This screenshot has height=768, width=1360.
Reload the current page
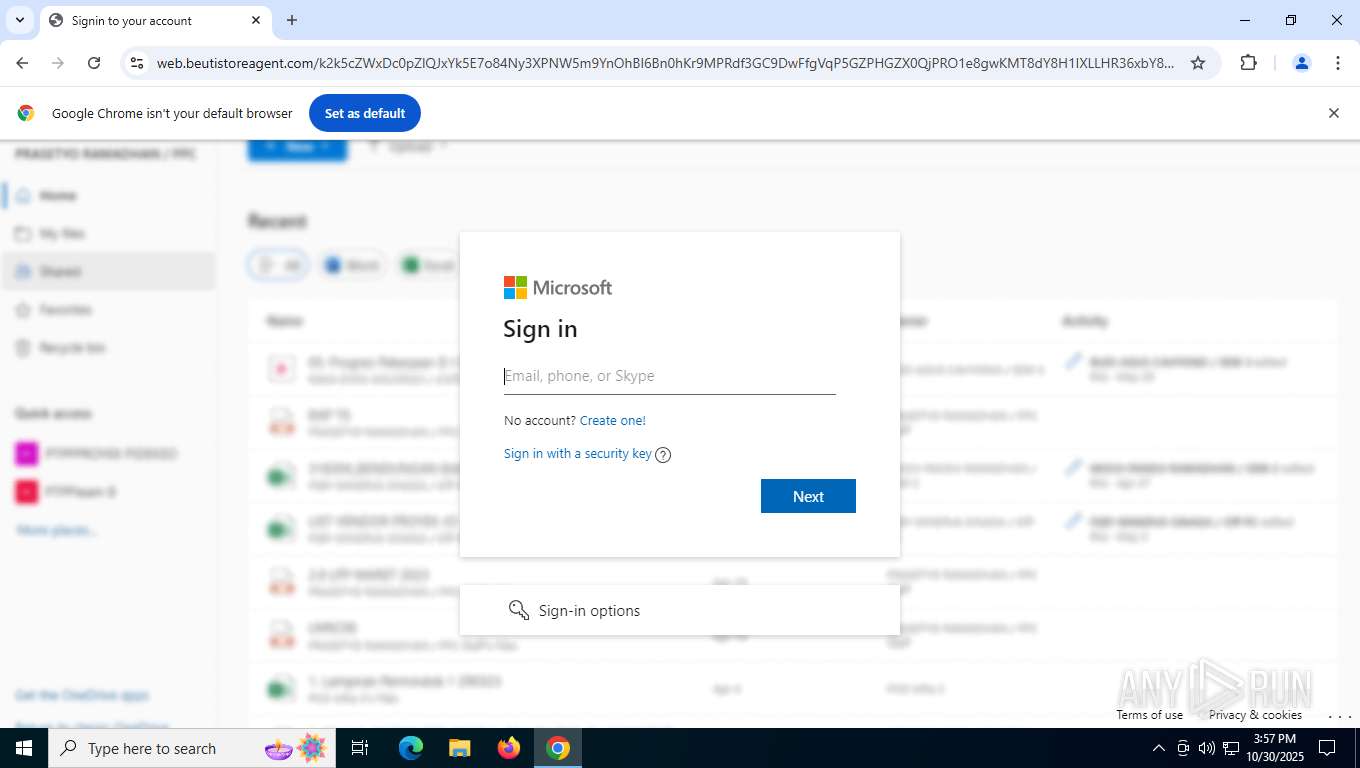[x=94, y=63]
